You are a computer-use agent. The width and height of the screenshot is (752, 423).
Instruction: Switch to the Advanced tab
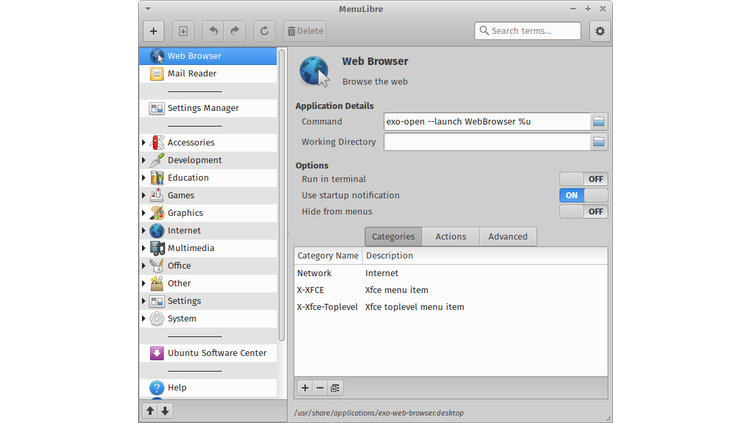[508, 237]
